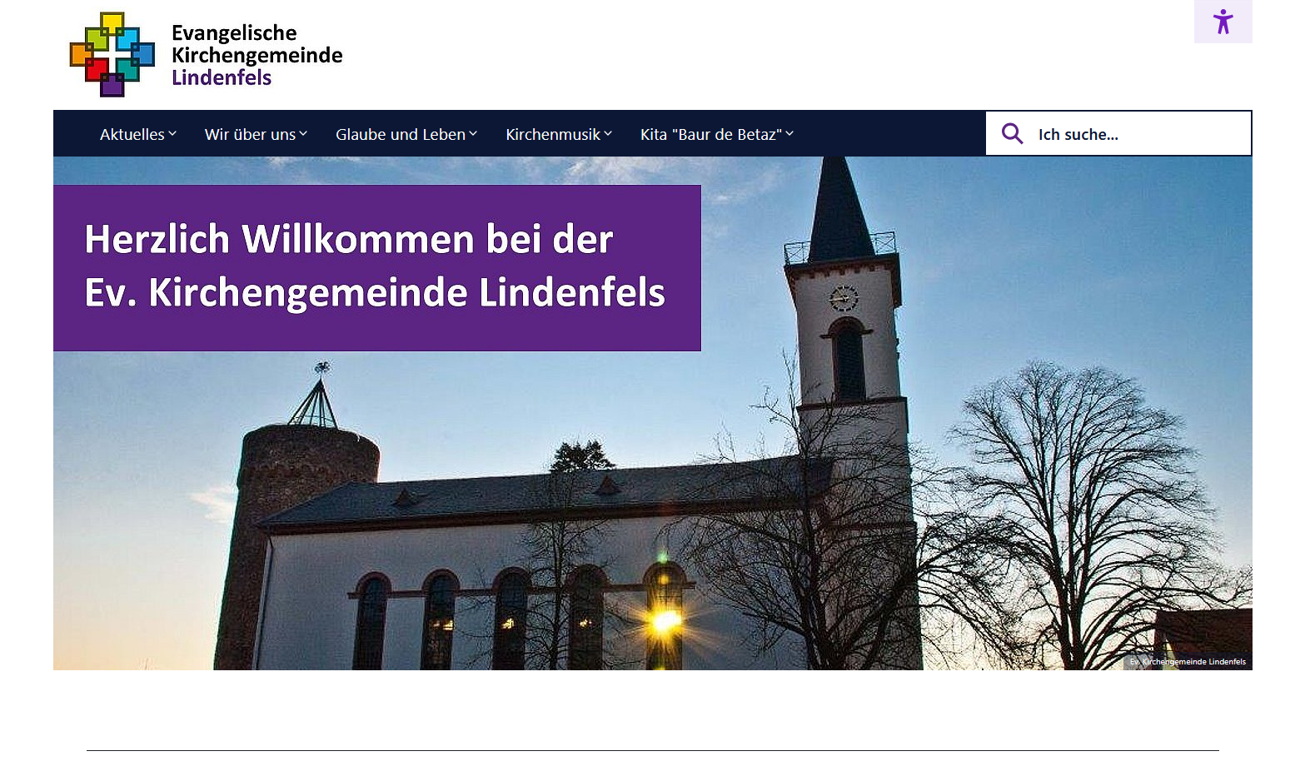
Task: Expand the chevron beside 'Wir über uns'
Action: coord(303,134)
